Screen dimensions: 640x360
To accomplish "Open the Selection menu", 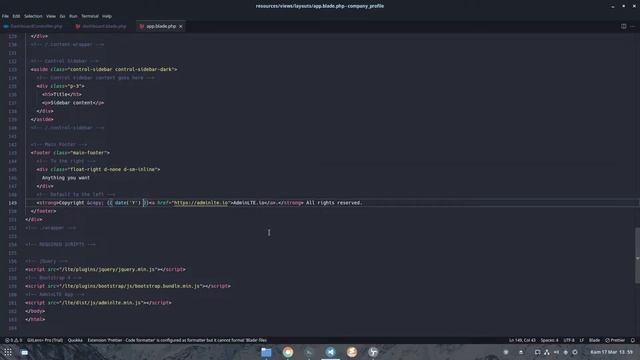I will point(33,16).
